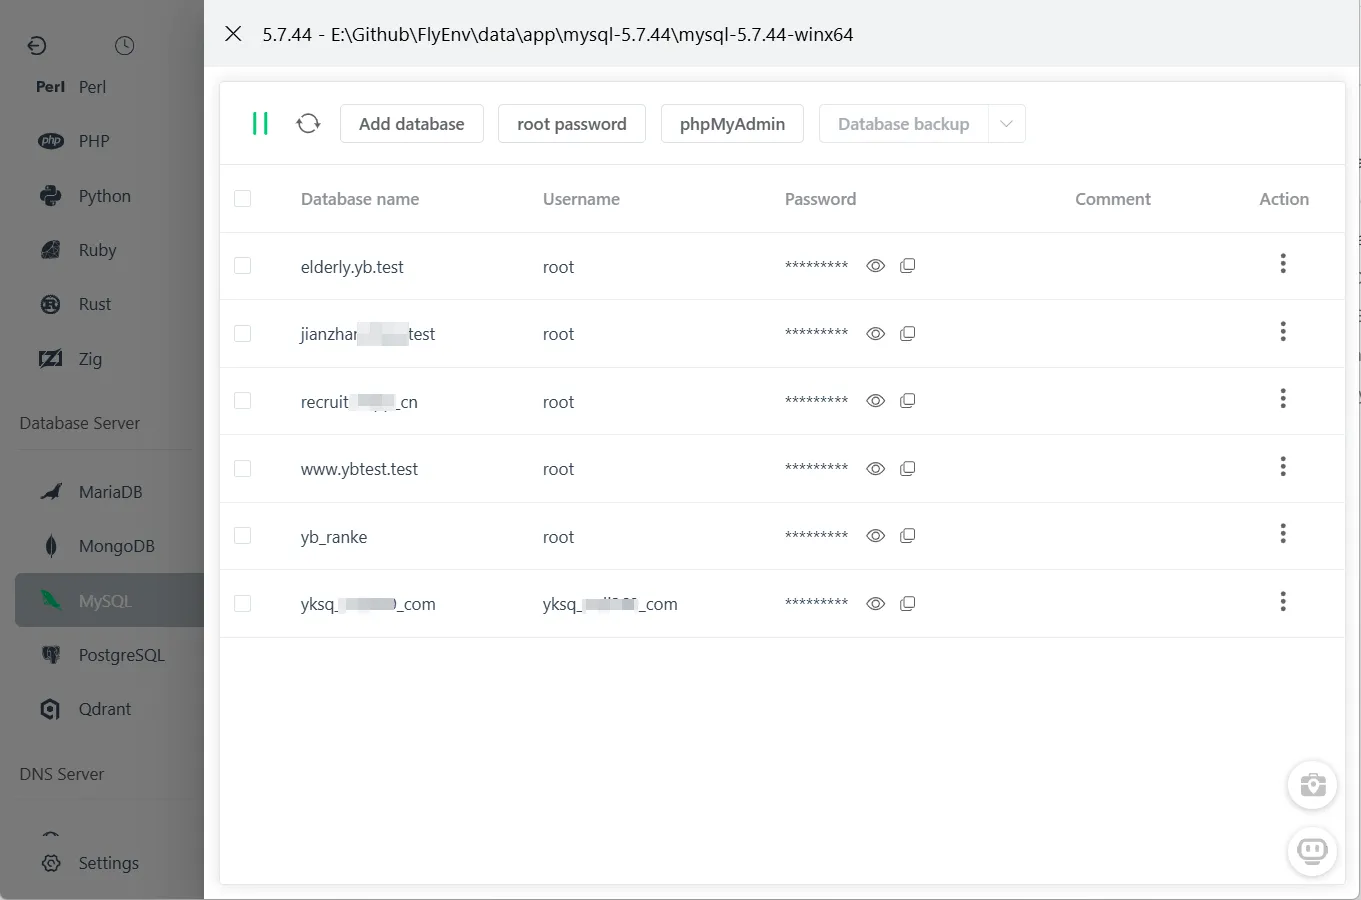
Task: Click the Add database button
Action: [x=411, y=123]
